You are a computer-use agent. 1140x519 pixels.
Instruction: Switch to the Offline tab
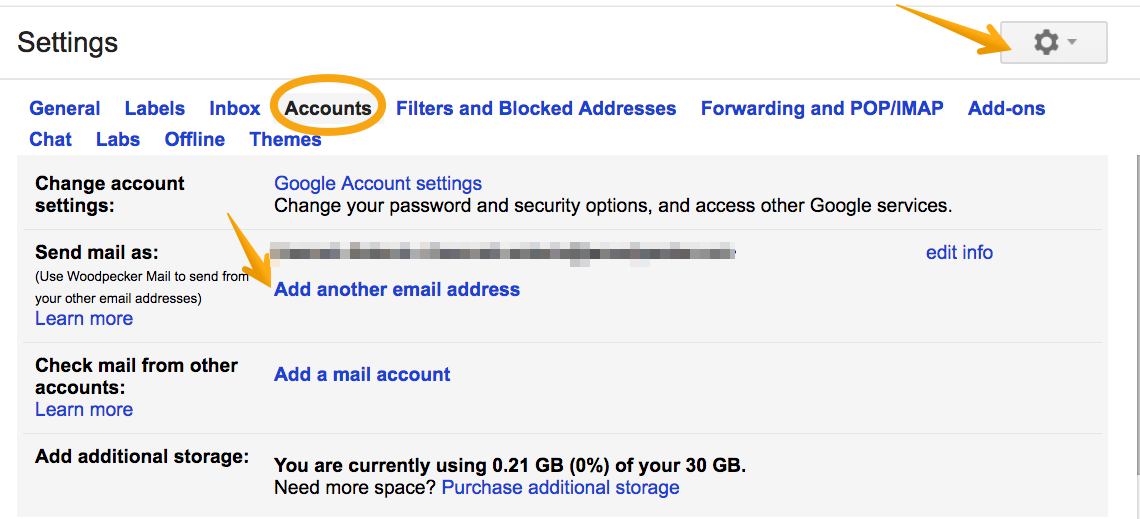tap(195, 139)
